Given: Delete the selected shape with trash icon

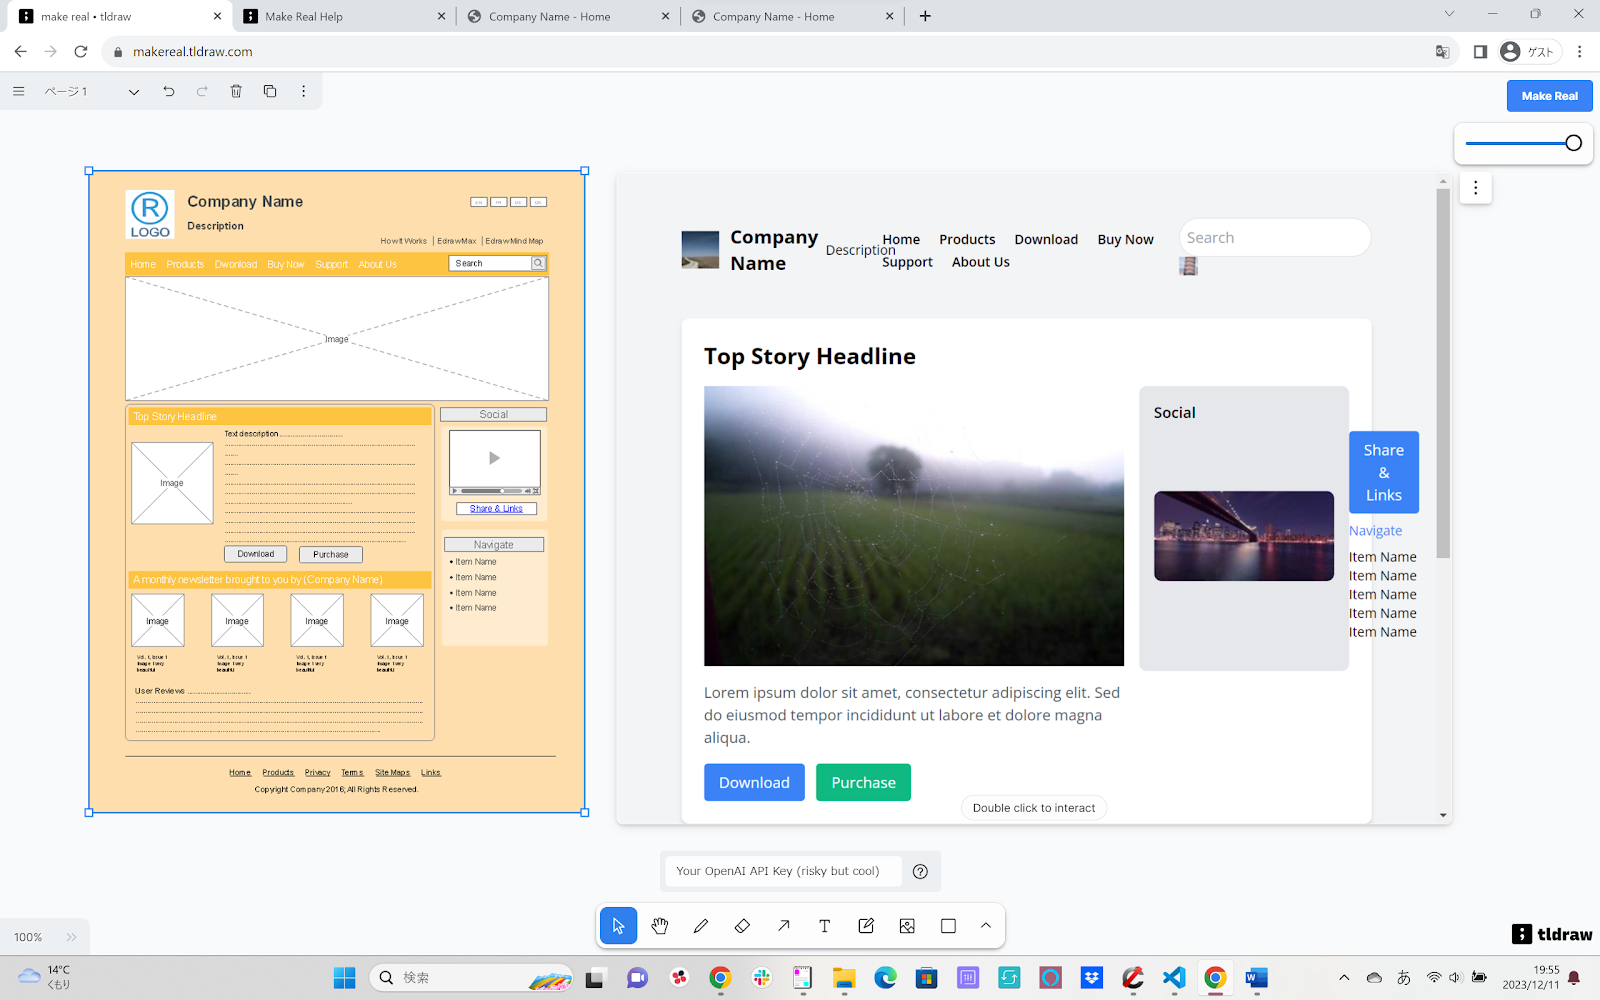Looking at the screenshot, I should pyautogui.click(x=236, y=91).
